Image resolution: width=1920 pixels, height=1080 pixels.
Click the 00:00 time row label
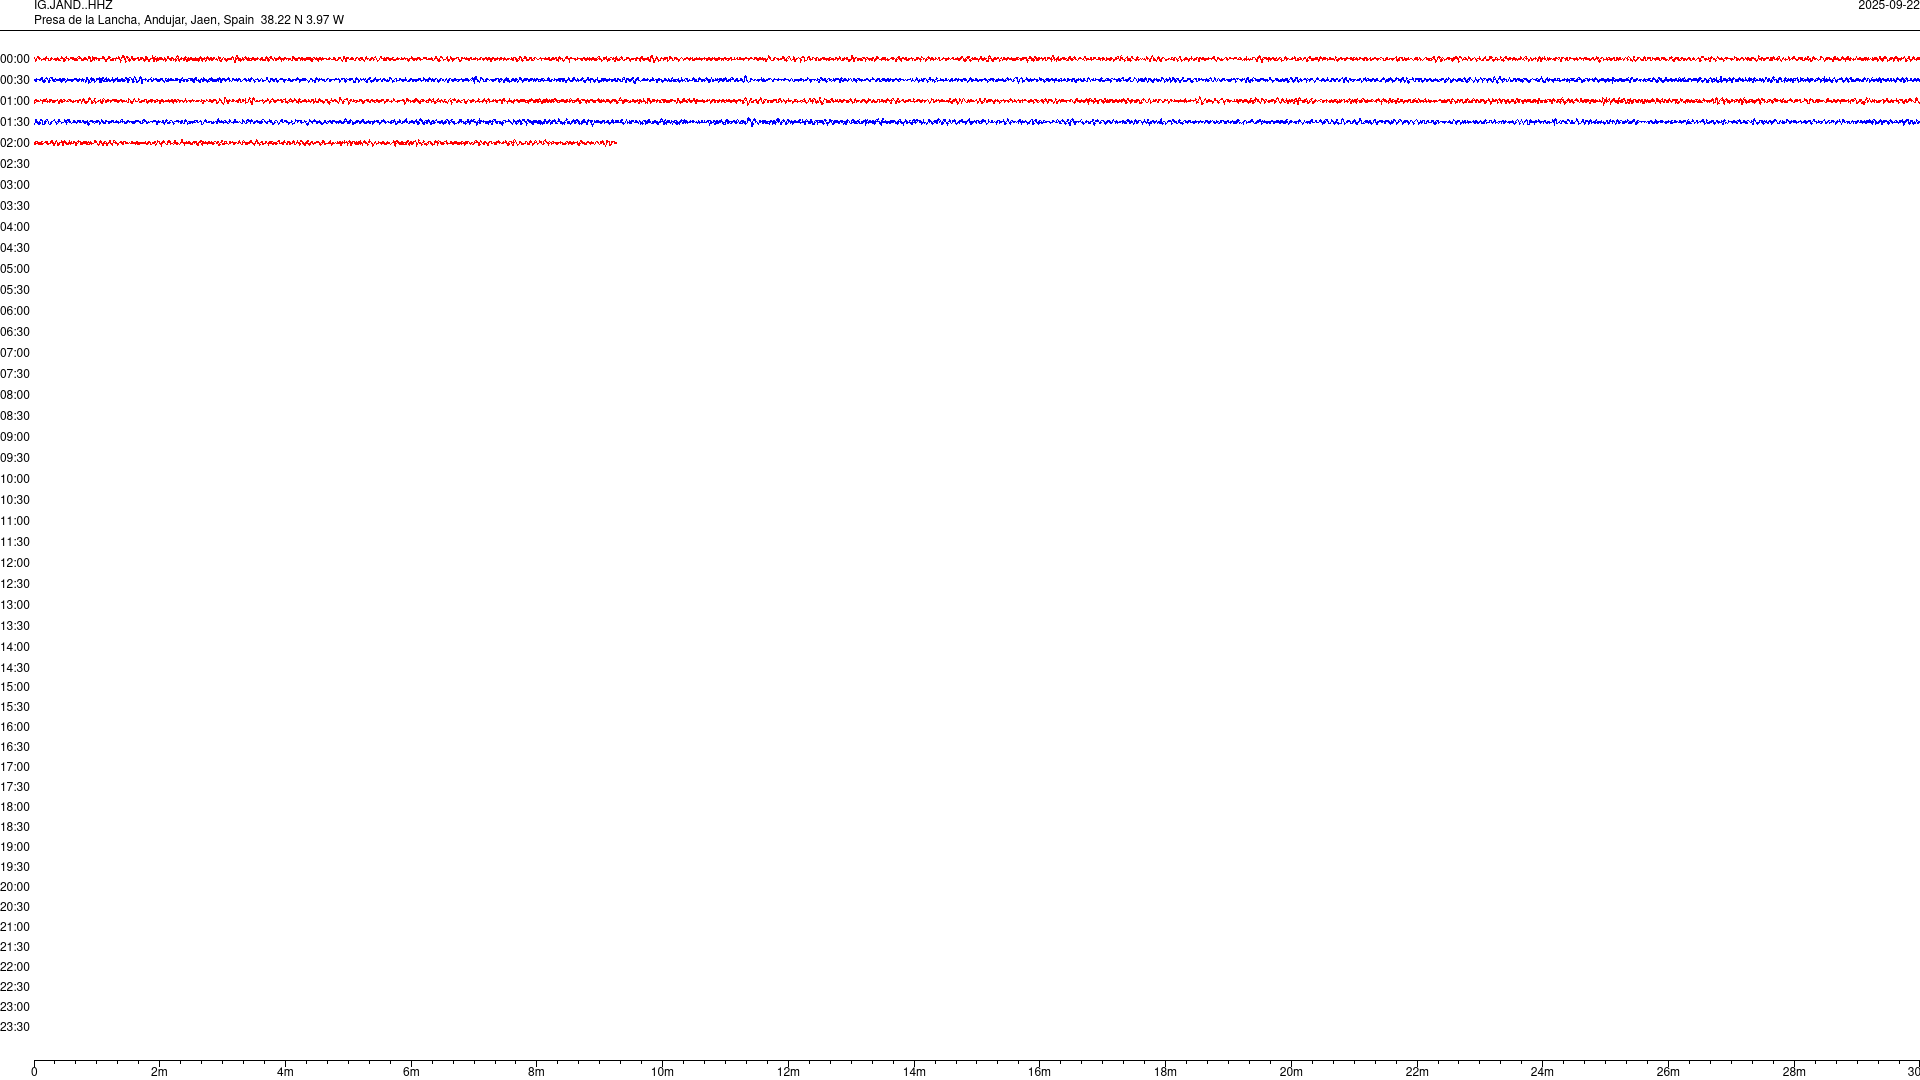(15, 59)
